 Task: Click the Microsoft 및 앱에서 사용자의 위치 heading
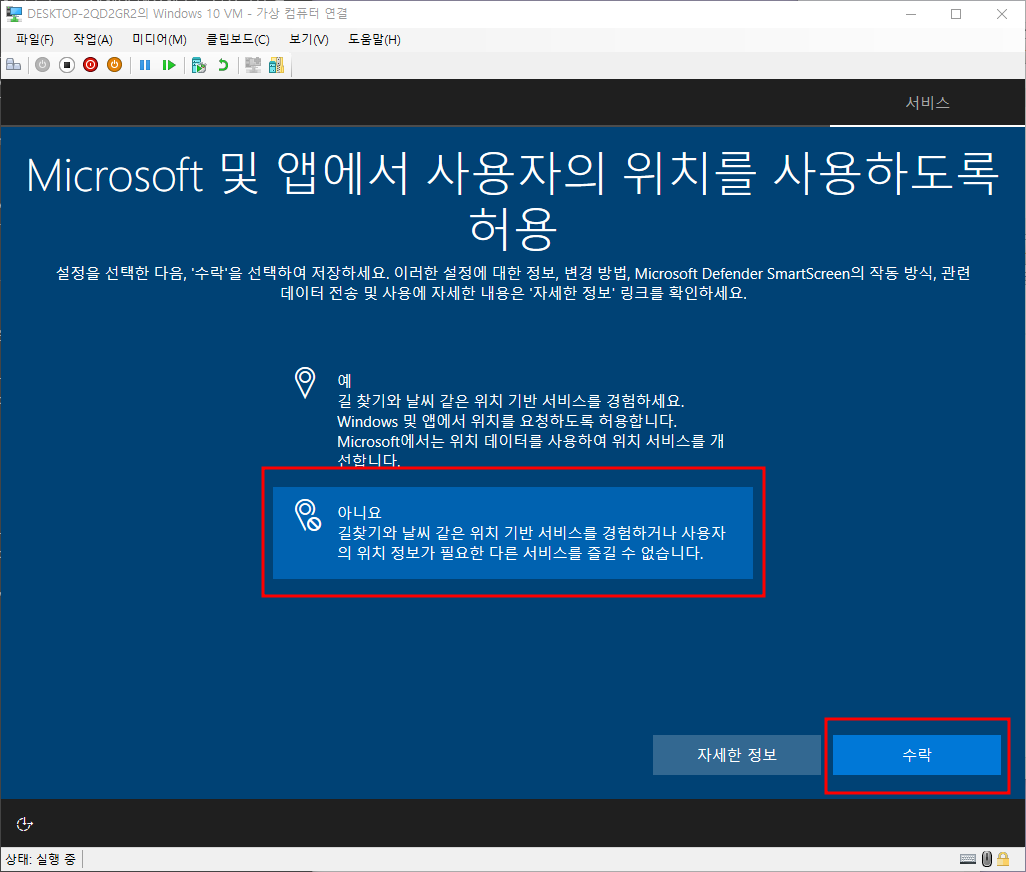click(x=512, y=201)
